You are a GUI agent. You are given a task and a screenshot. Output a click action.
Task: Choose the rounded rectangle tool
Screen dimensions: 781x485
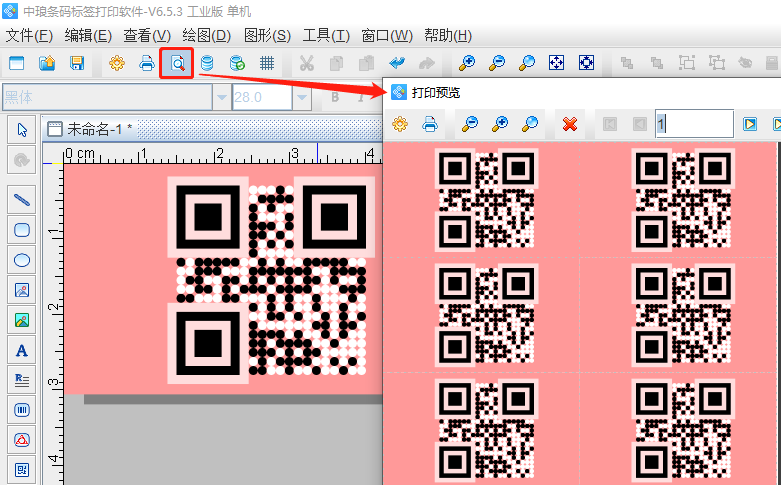pyautogui.click(x=21, y=230)
